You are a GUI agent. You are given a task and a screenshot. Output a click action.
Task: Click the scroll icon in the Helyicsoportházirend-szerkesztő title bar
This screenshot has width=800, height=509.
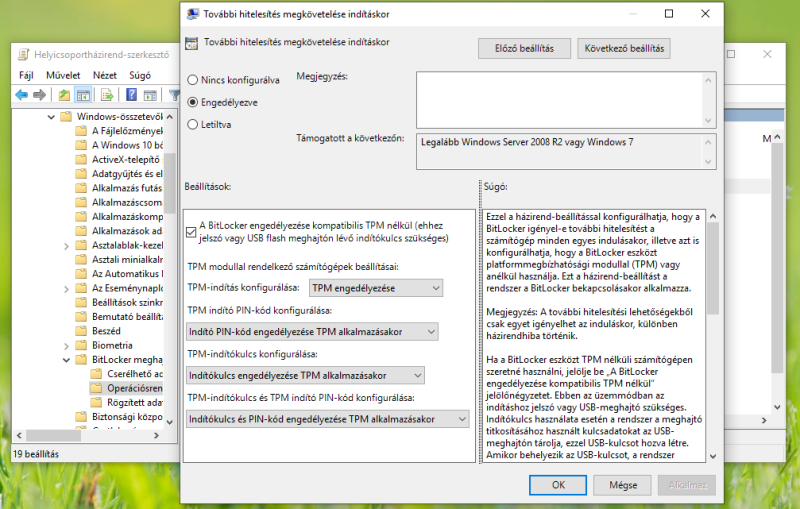point(23,54)
